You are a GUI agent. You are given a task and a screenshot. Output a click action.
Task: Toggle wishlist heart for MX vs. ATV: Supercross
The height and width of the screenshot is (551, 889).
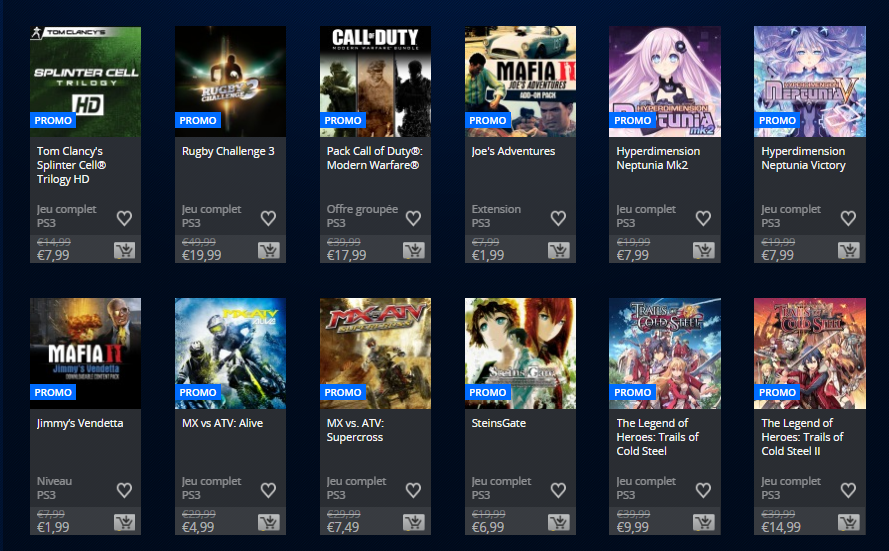click(x=413, y=490)
